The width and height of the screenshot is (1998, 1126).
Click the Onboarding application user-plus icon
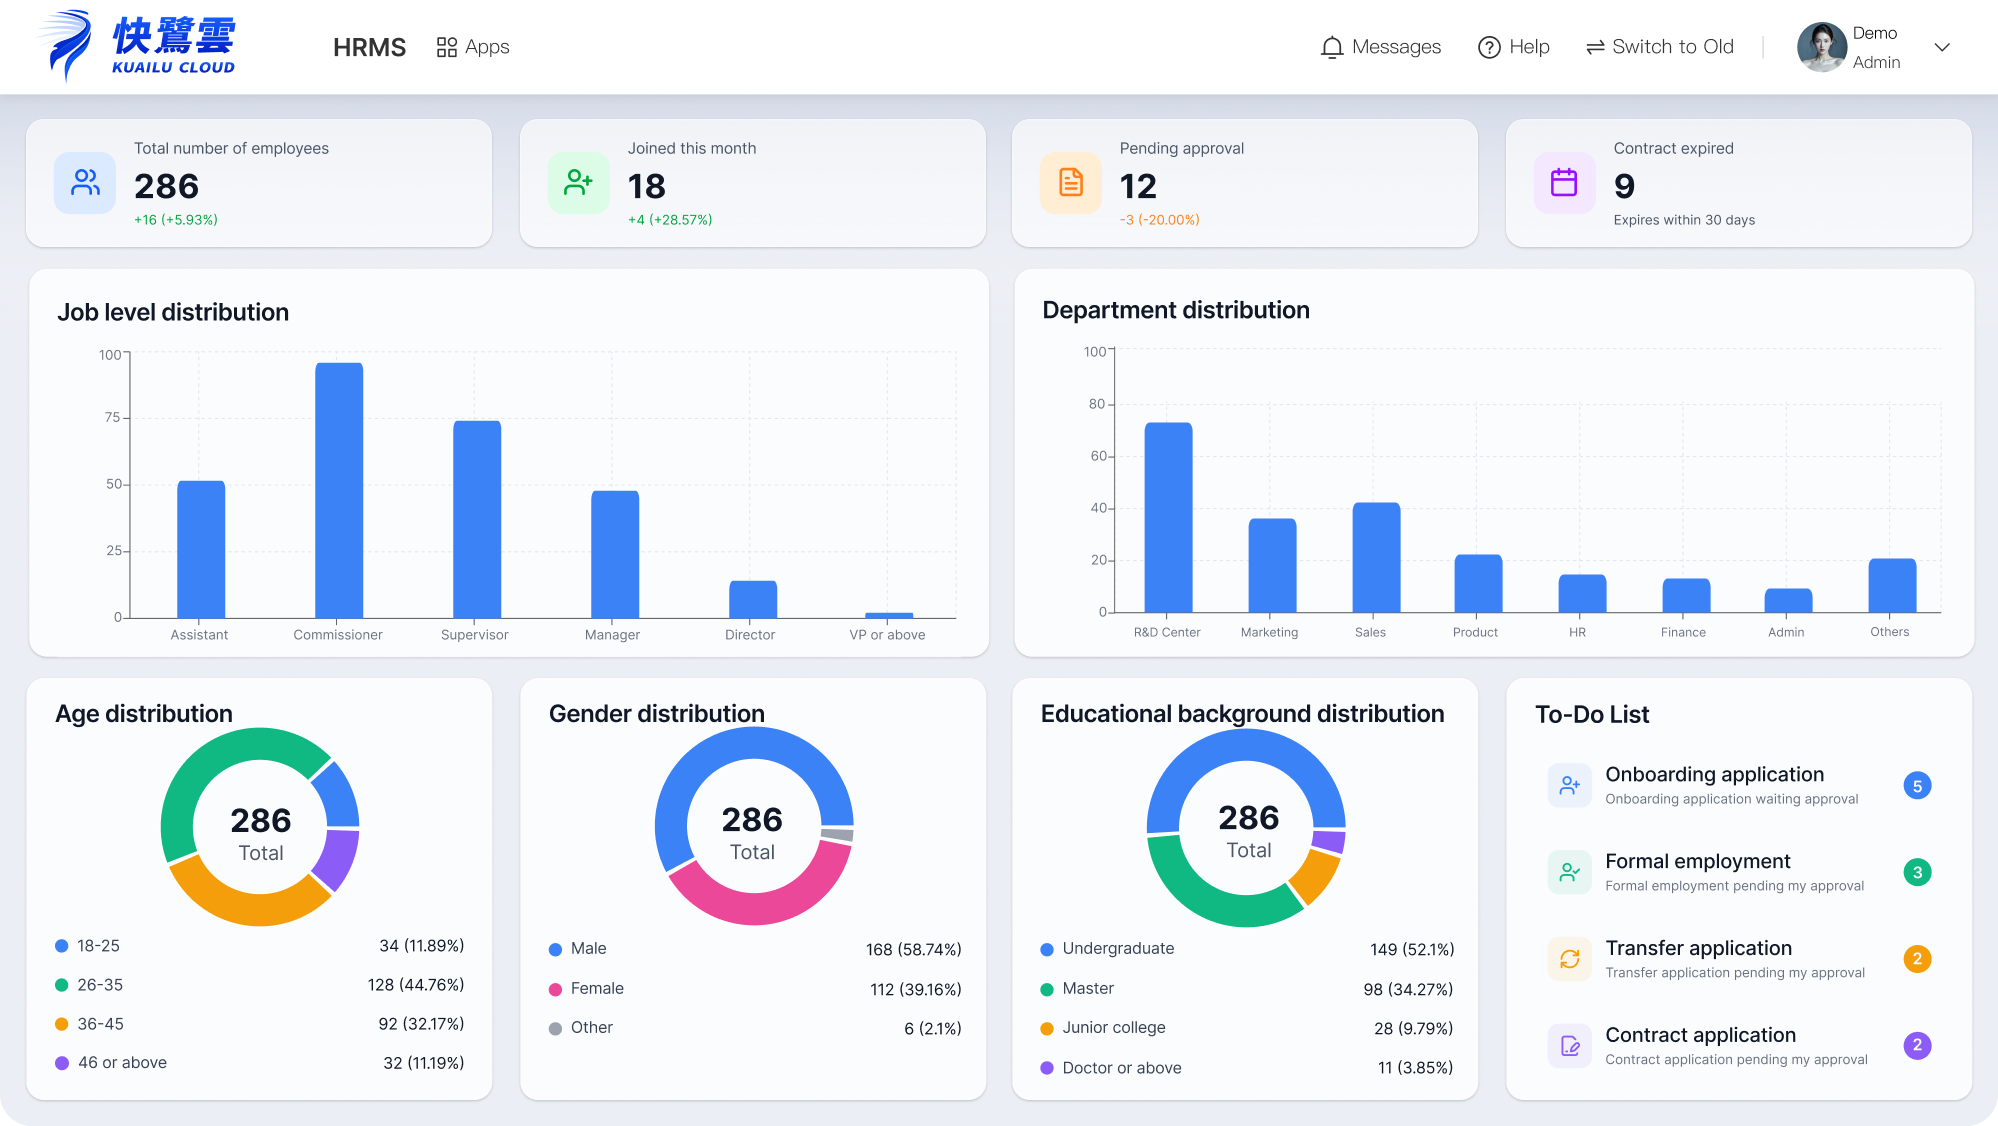click(1569, 785)
